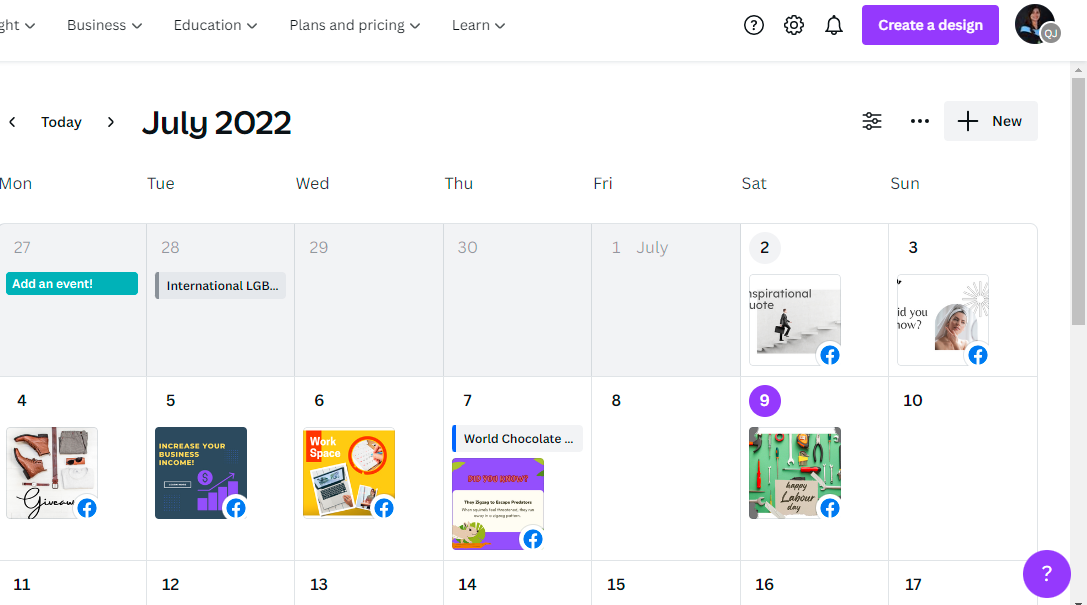Click the Create a design button

[x=930, y=25]
